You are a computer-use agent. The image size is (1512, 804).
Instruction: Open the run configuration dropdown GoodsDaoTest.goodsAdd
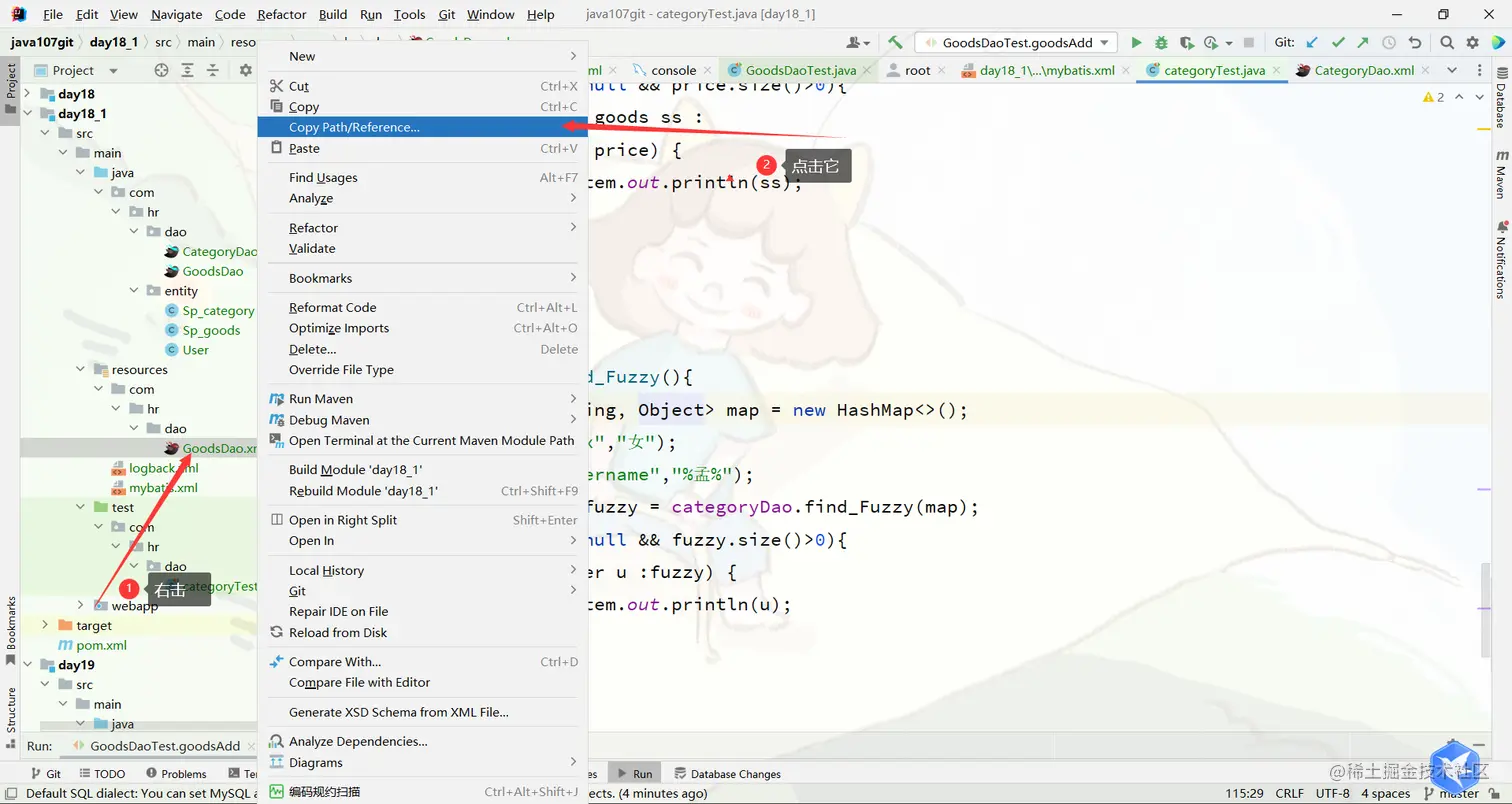click(1016, 43)
